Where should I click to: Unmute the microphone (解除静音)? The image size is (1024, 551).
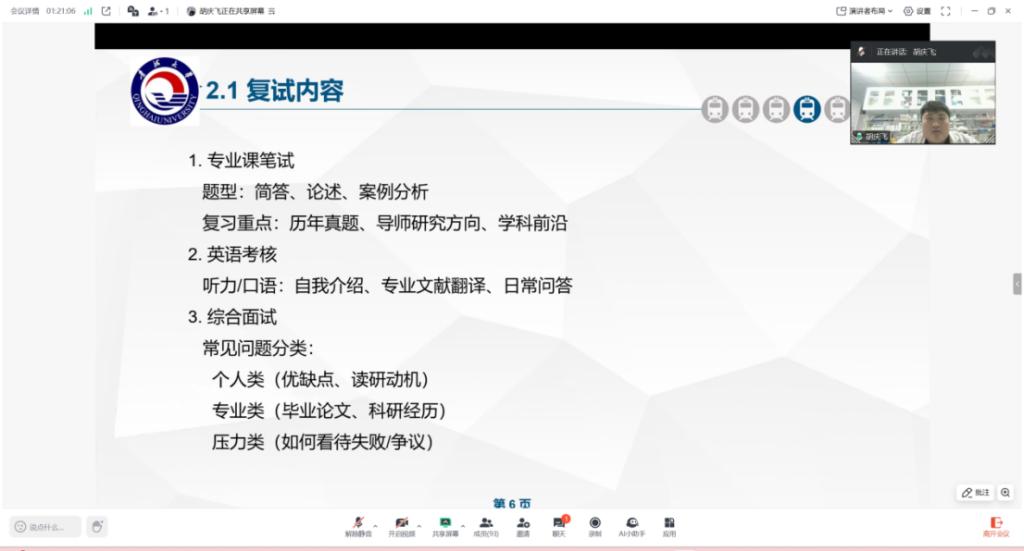[358, 525]
